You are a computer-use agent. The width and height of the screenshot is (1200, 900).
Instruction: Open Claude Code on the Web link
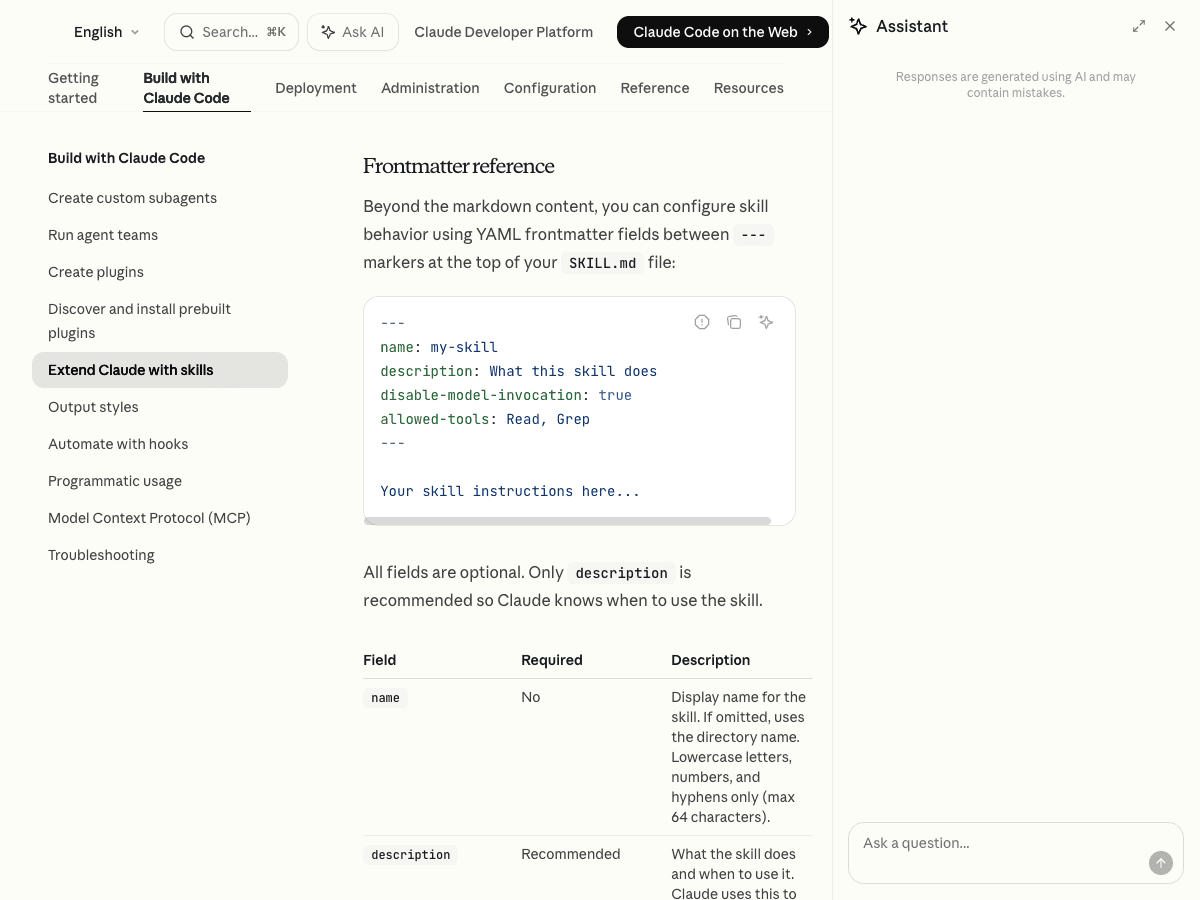pyautogui.click(x=722, y=32)
